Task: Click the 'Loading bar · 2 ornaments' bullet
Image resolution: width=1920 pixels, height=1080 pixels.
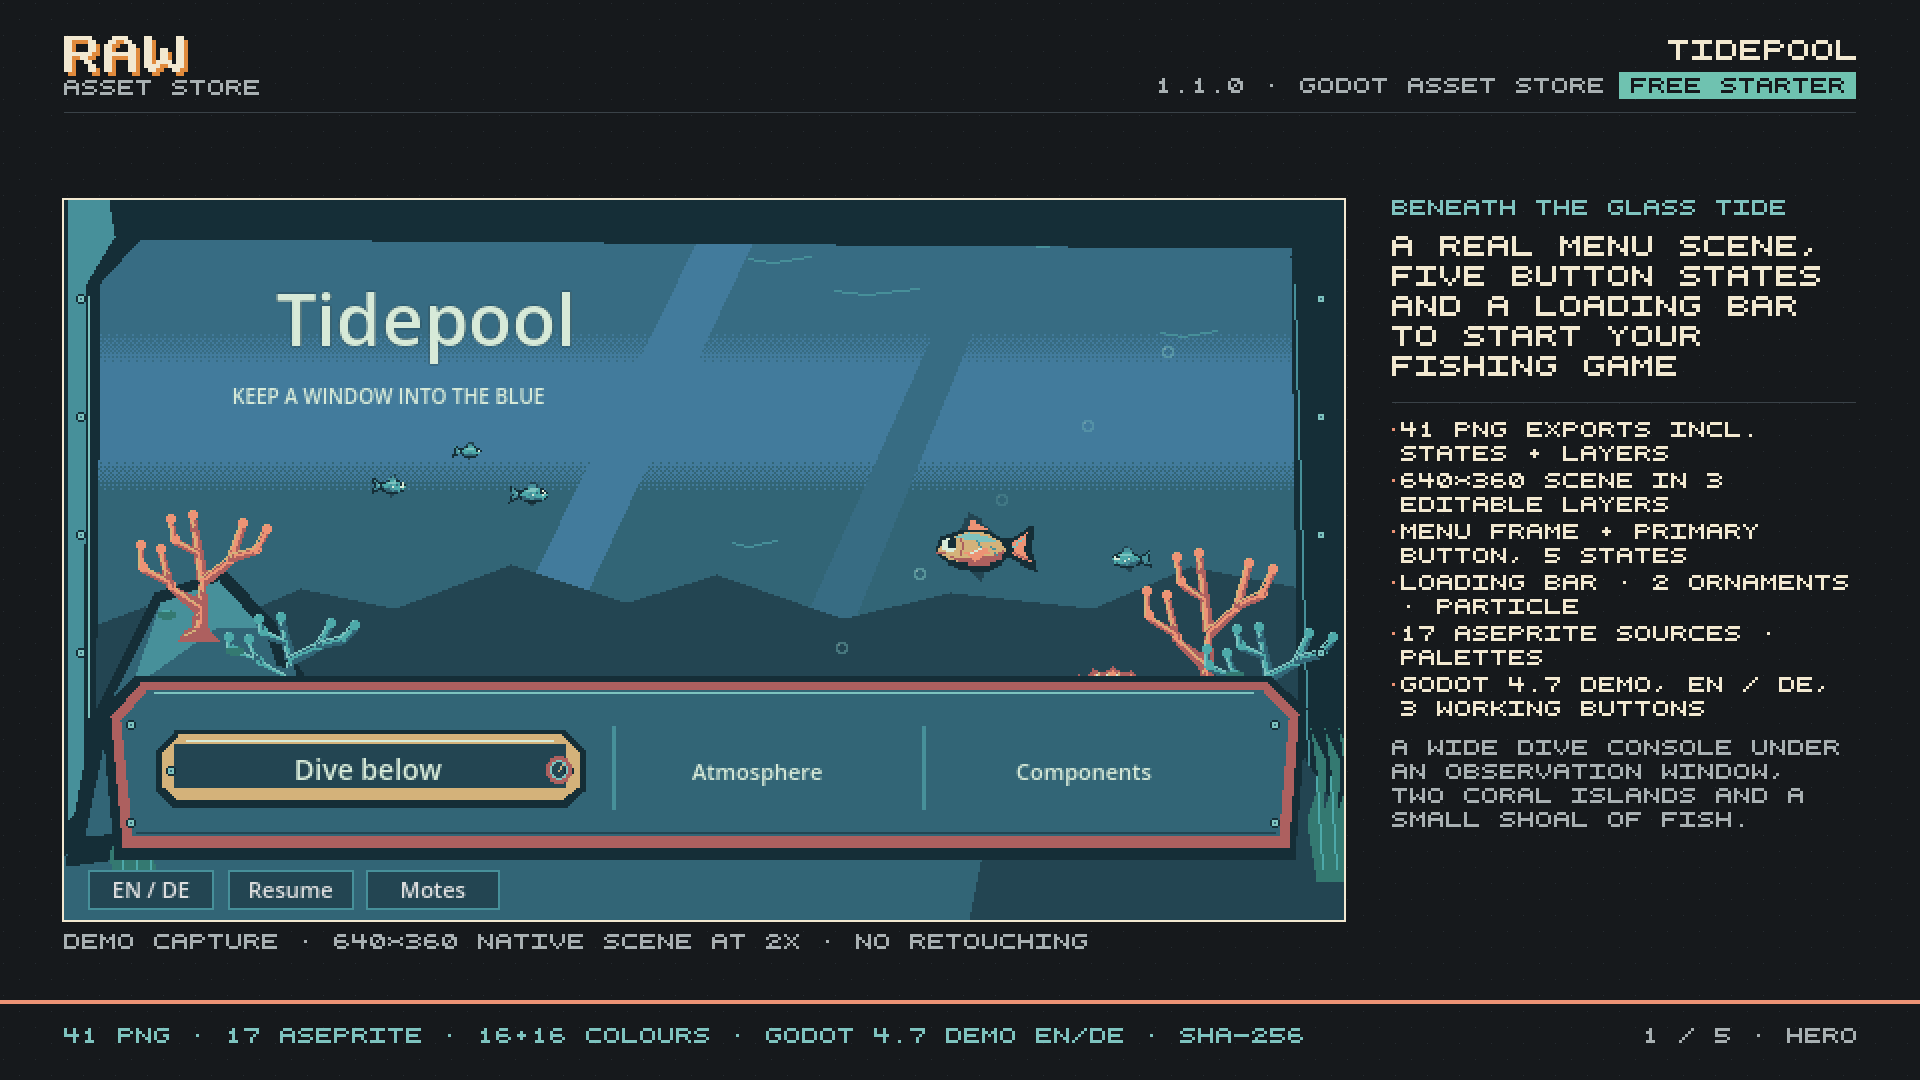Action: click(1620, 594)
